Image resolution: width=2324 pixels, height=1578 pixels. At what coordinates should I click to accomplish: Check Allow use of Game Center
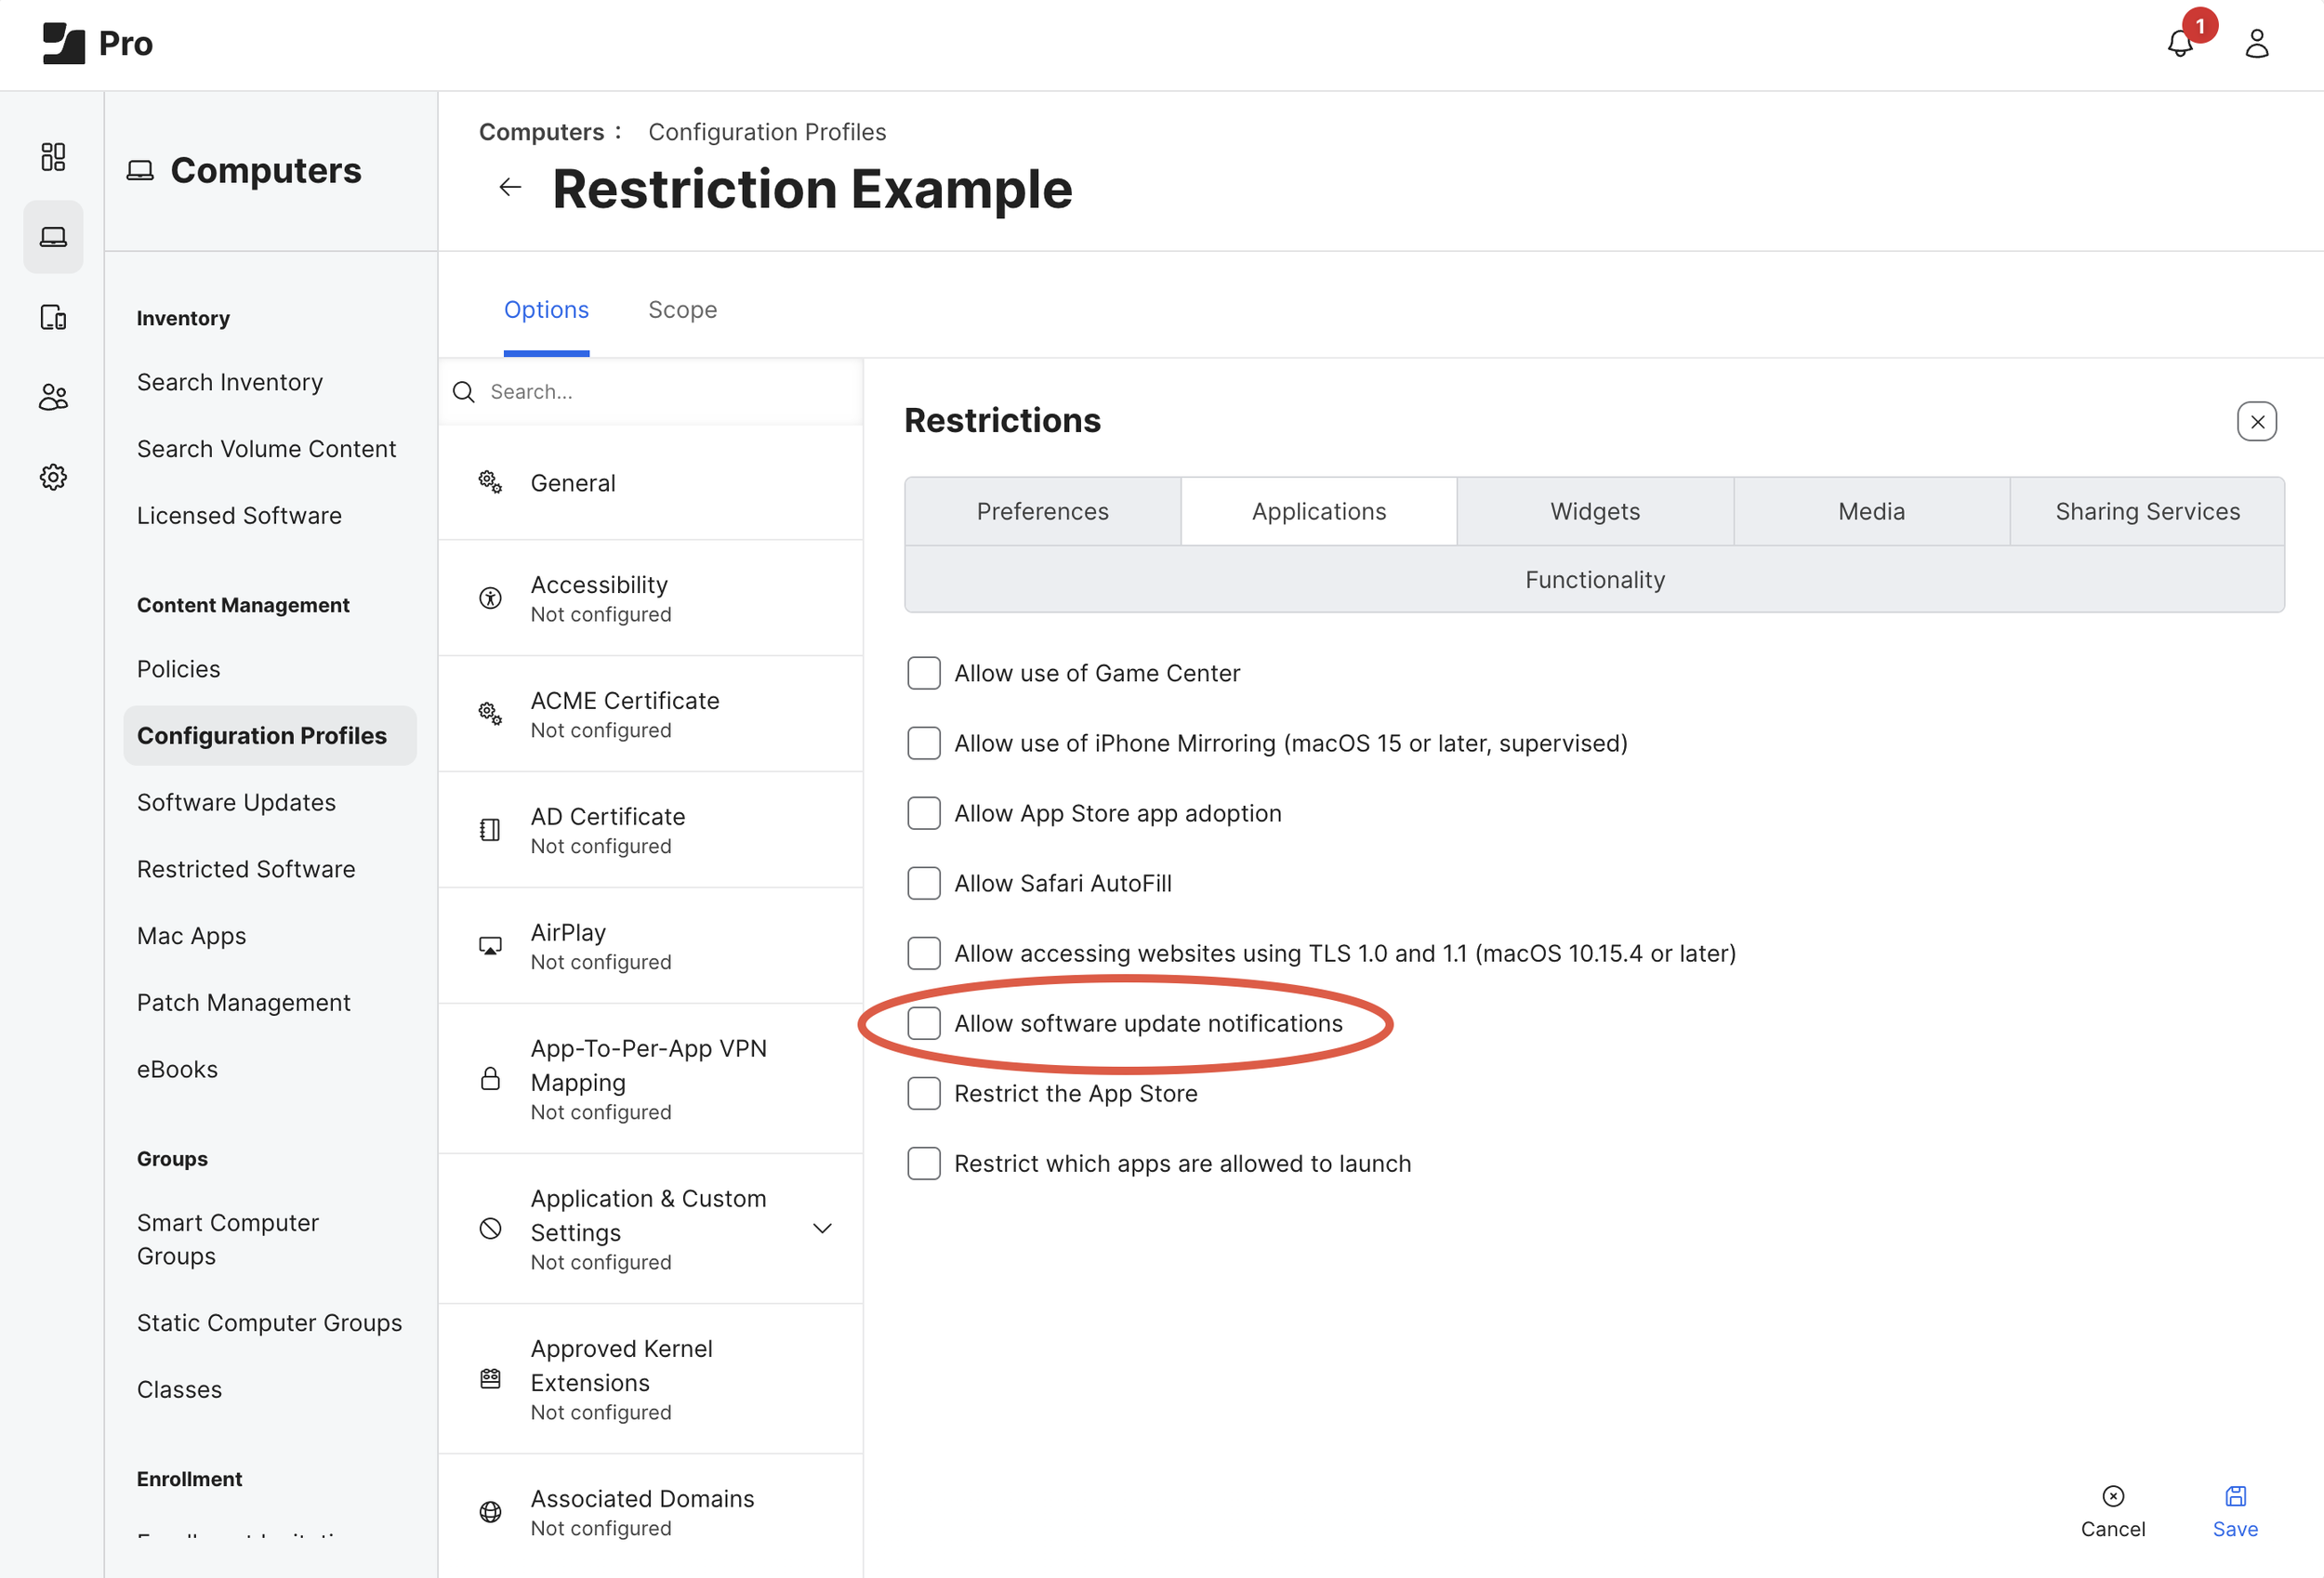923,673
